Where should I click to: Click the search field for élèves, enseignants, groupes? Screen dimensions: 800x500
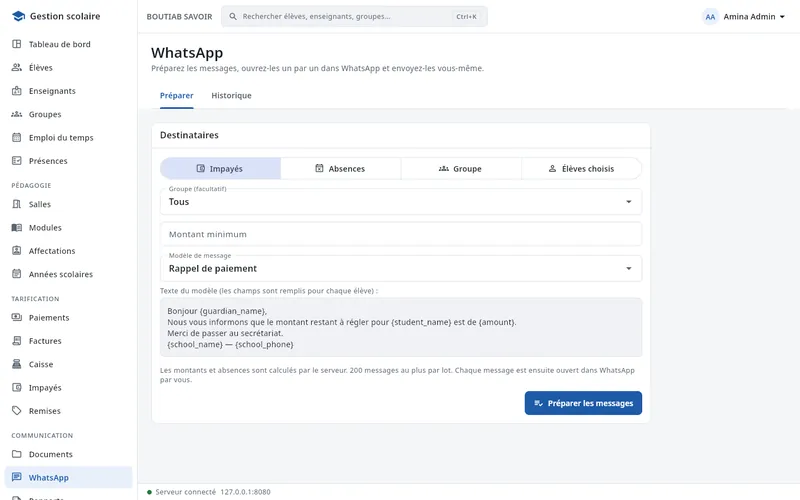click(354, 16)
